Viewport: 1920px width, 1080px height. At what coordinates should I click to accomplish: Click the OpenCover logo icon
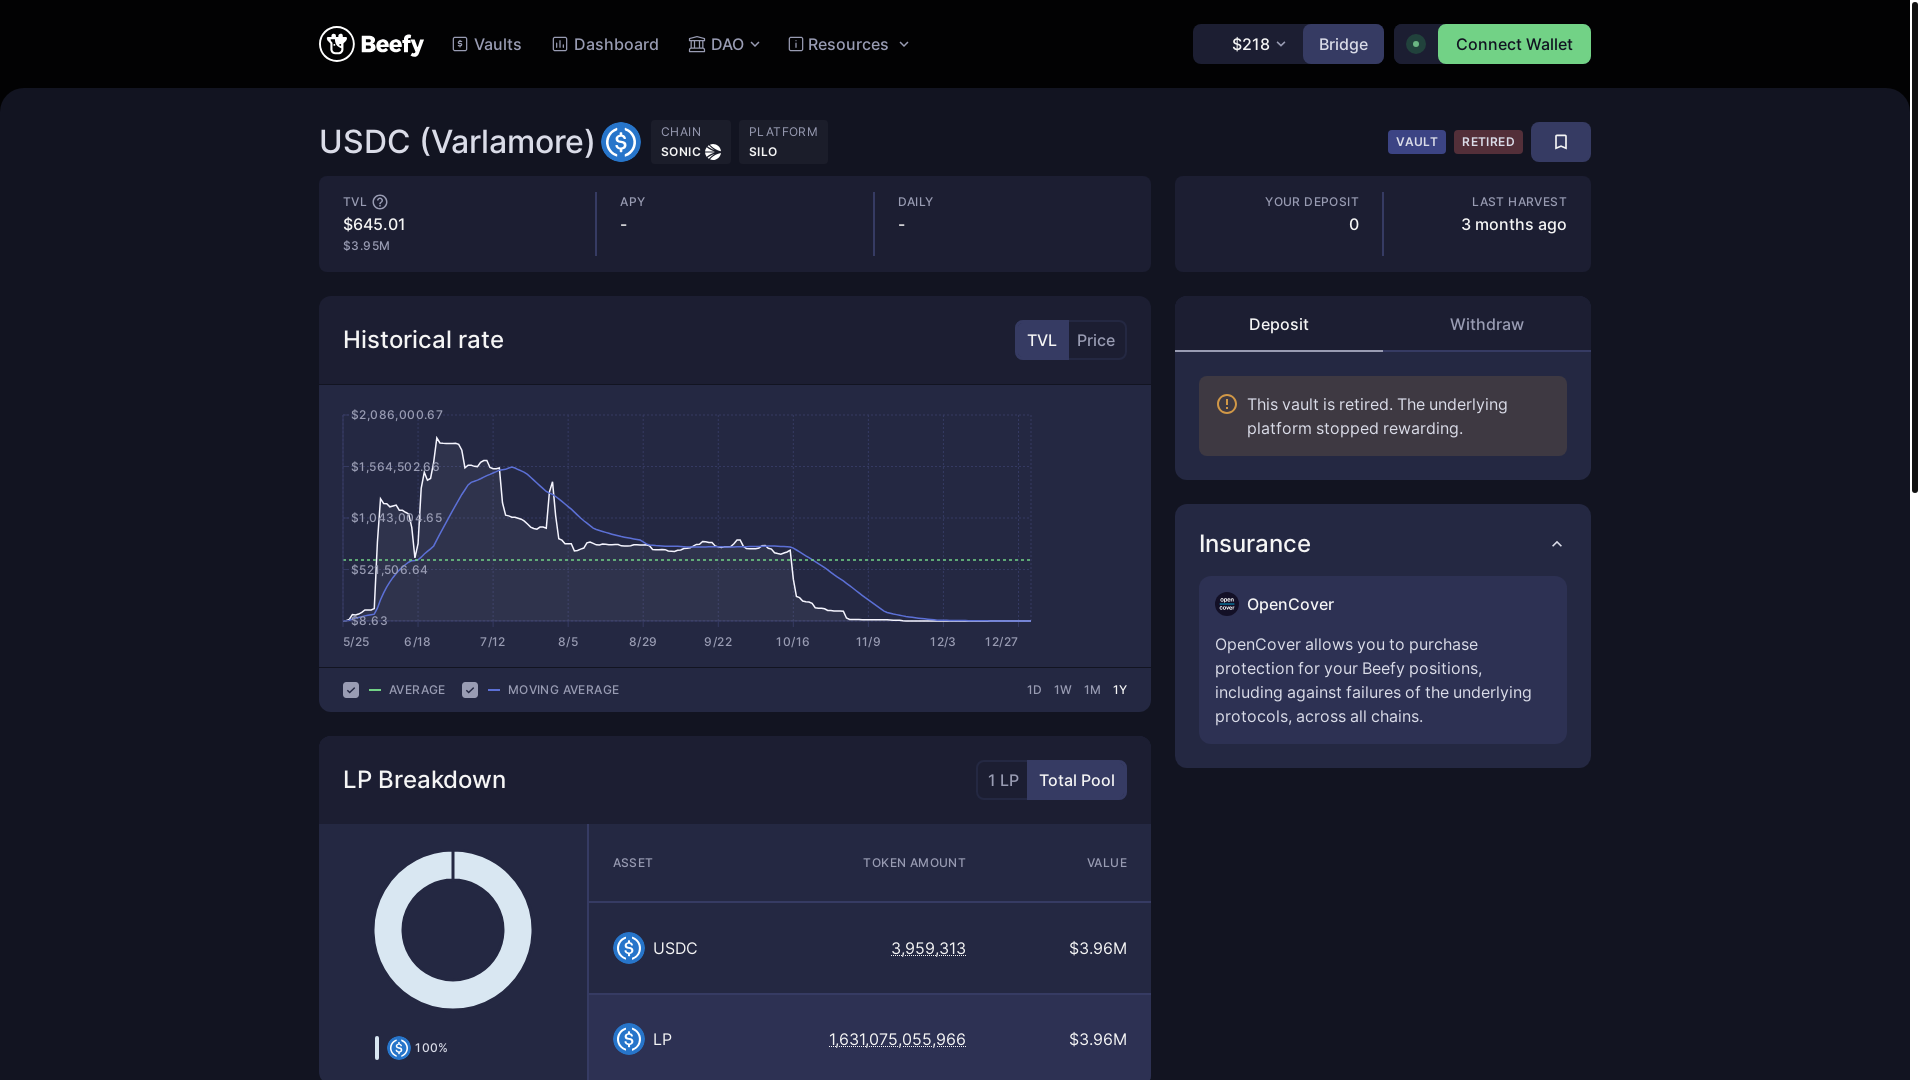pos(1227,604)
